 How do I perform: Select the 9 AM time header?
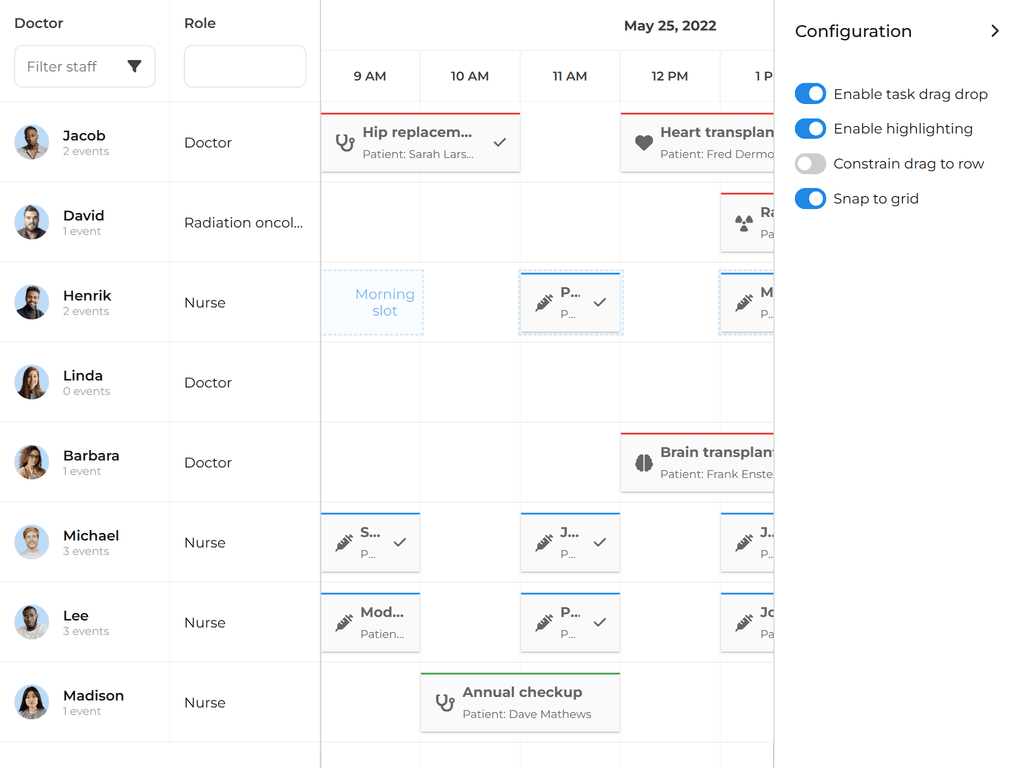pyautogui.click(x=369, y=76)
